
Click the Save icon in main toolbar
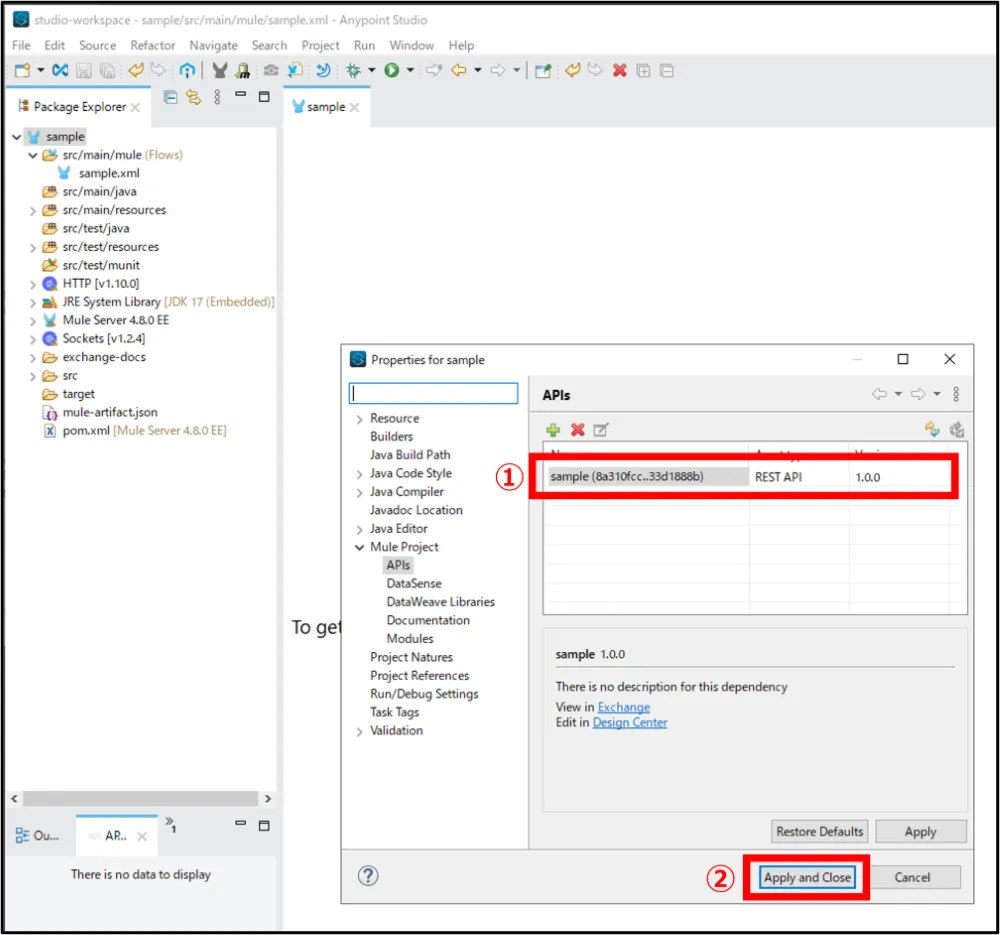point(84,71)
